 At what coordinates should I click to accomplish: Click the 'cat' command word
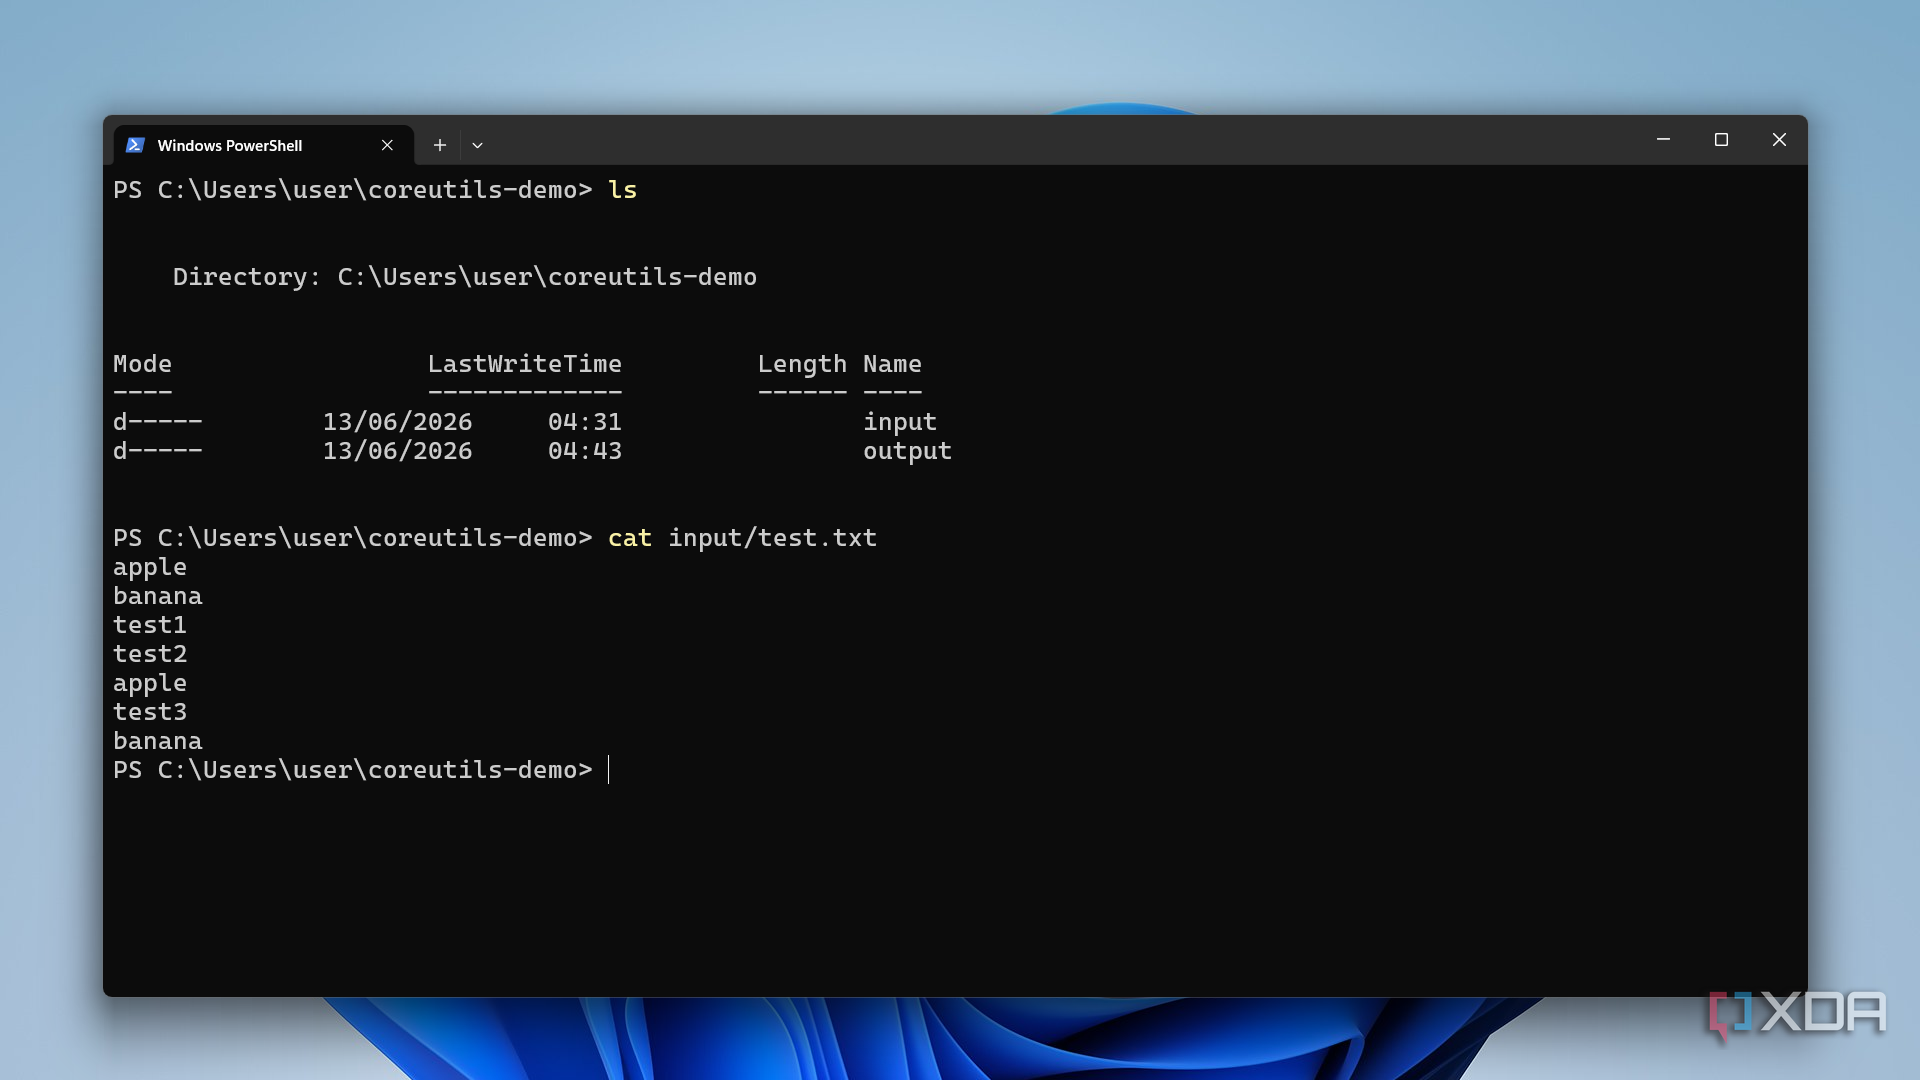coord(630,538)
